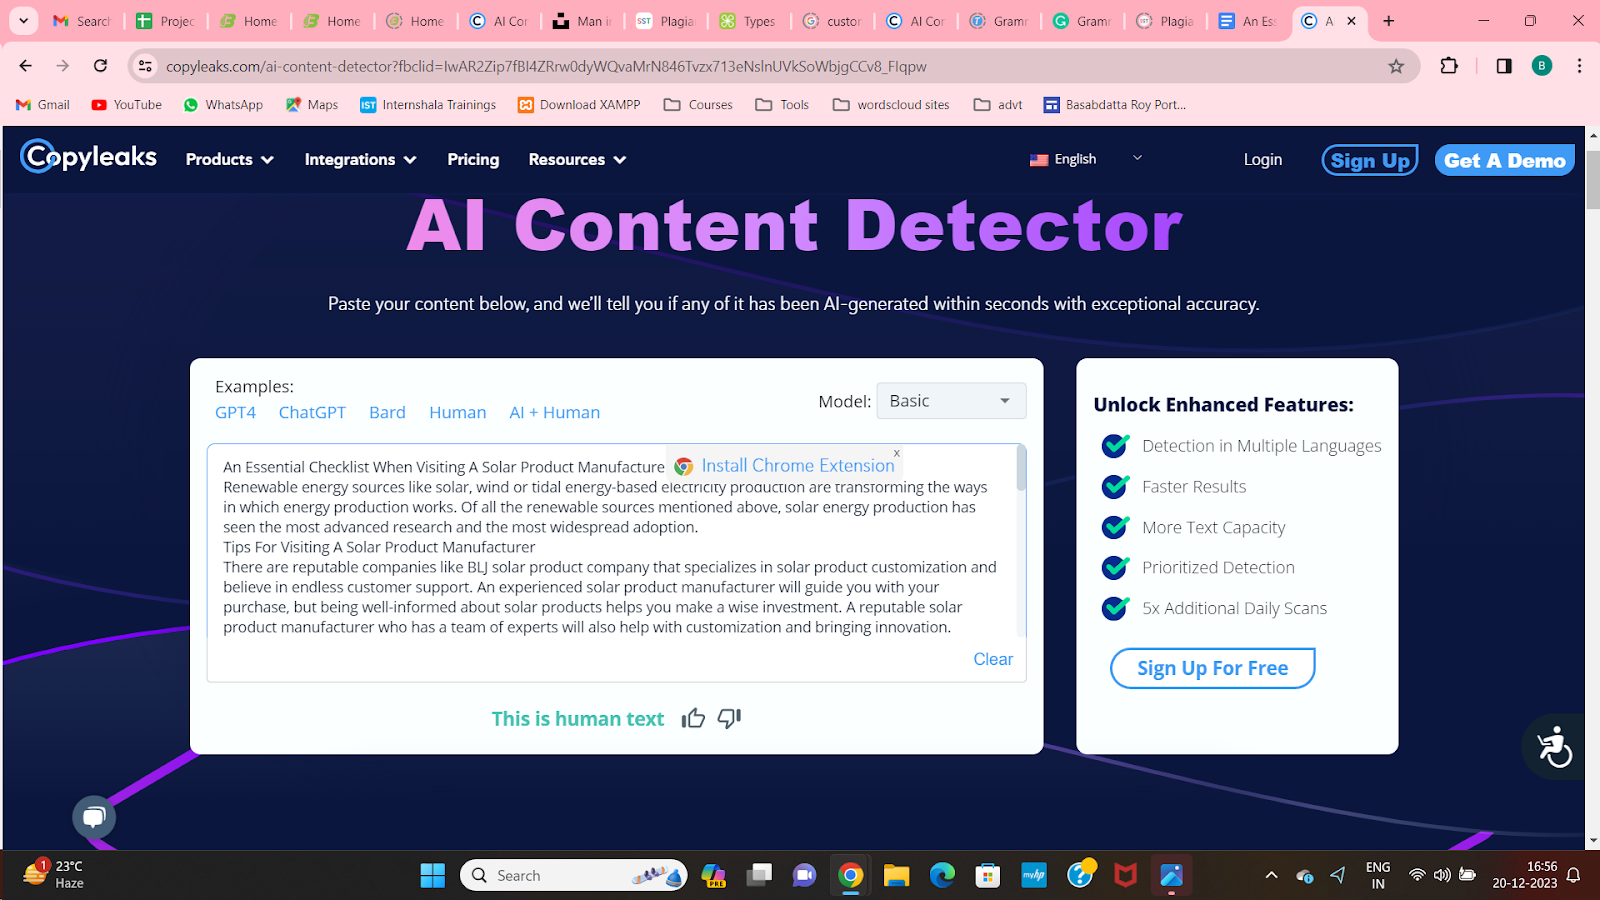
Task: Close the Install Chrome Extension popup
Action: tap(897, 453)
